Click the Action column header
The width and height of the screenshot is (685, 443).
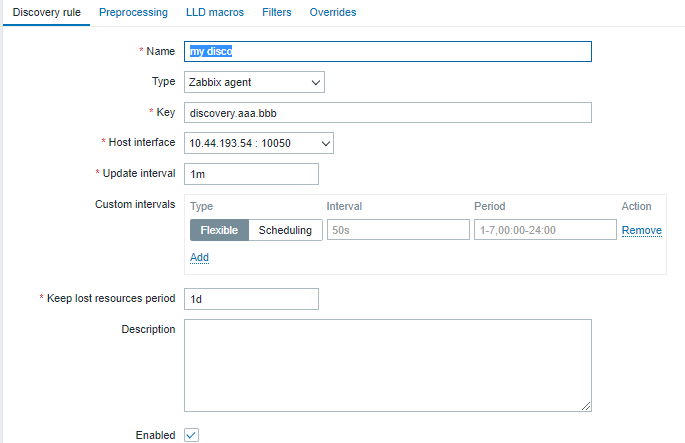pyautogui.click(x=637, y=206)
